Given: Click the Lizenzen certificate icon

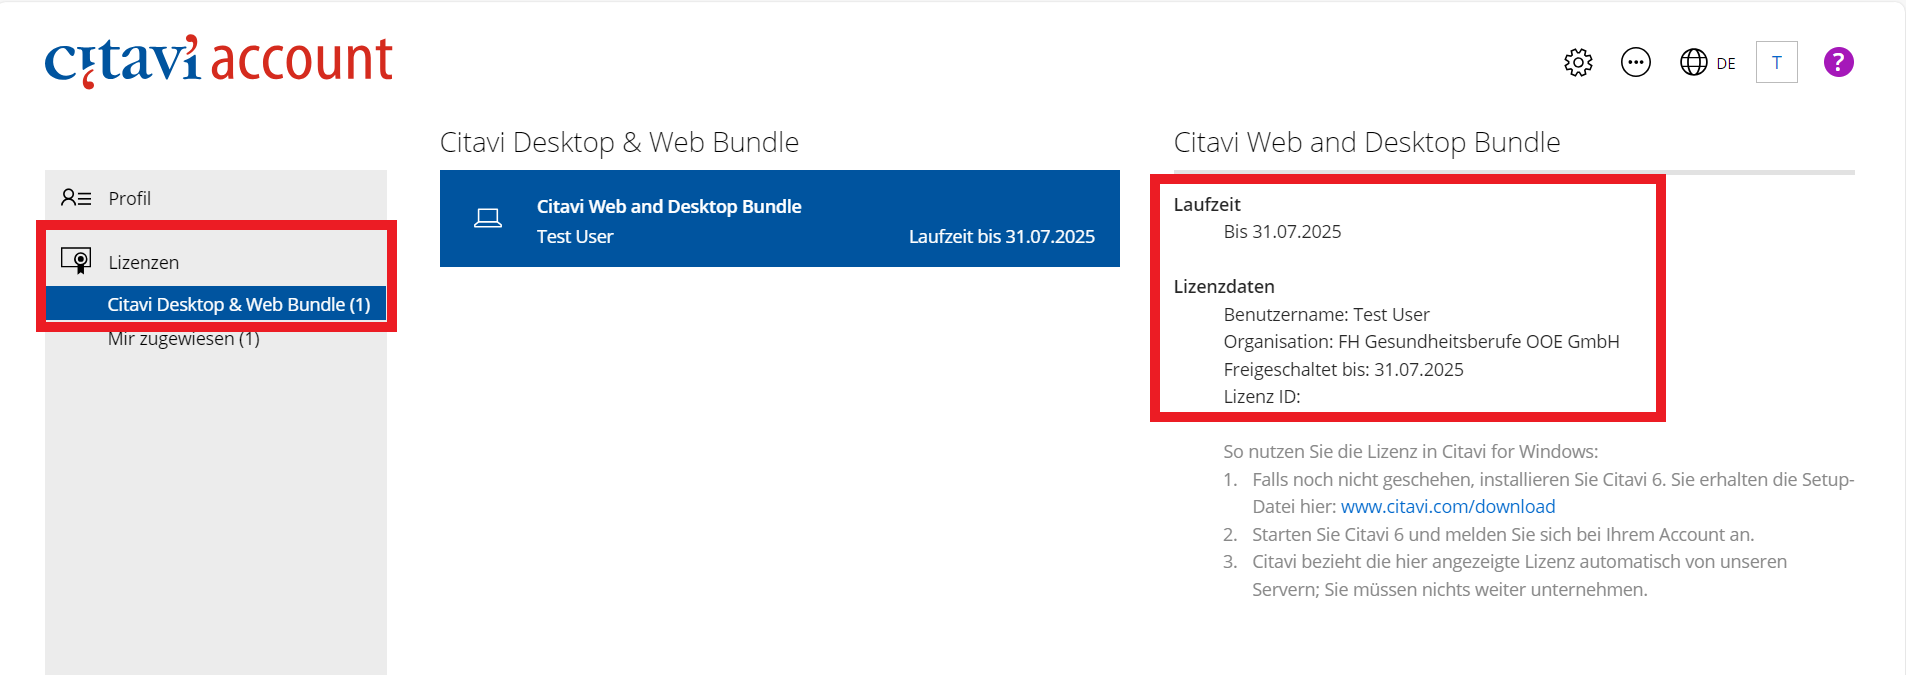Looking at the screenshot, I should (x=76, y=261).
